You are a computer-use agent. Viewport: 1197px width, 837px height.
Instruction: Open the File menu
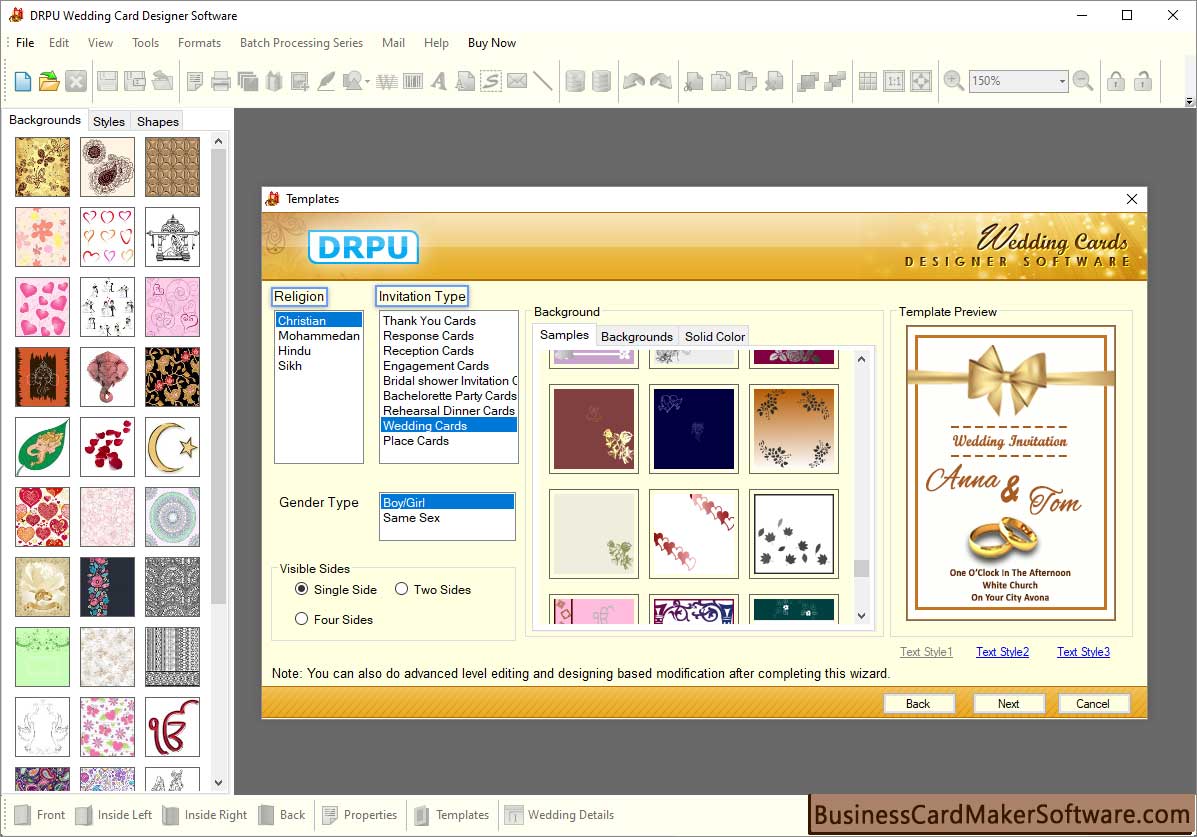click(25, 43)
